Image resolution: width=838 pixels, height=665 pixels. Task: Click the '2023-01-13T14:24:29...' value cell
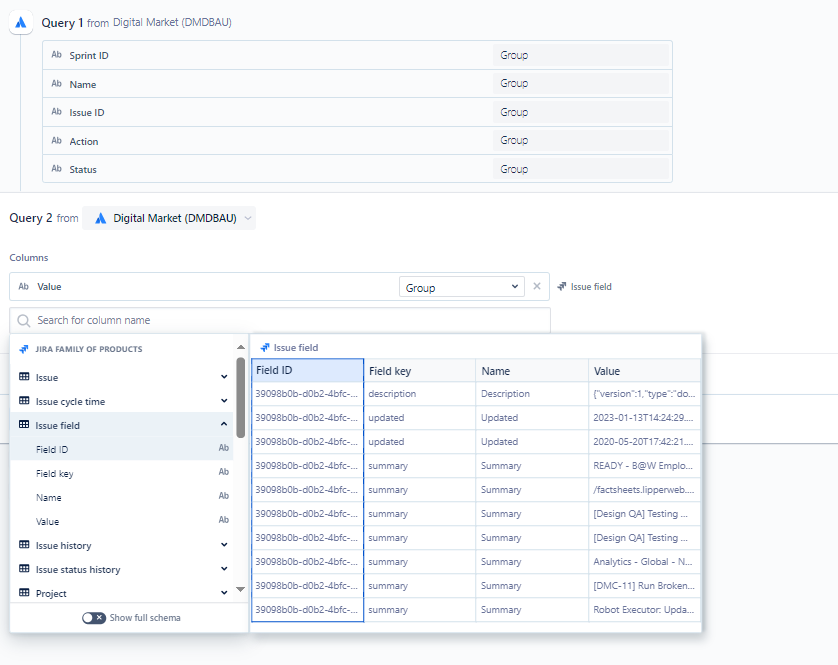pos(644,418)
